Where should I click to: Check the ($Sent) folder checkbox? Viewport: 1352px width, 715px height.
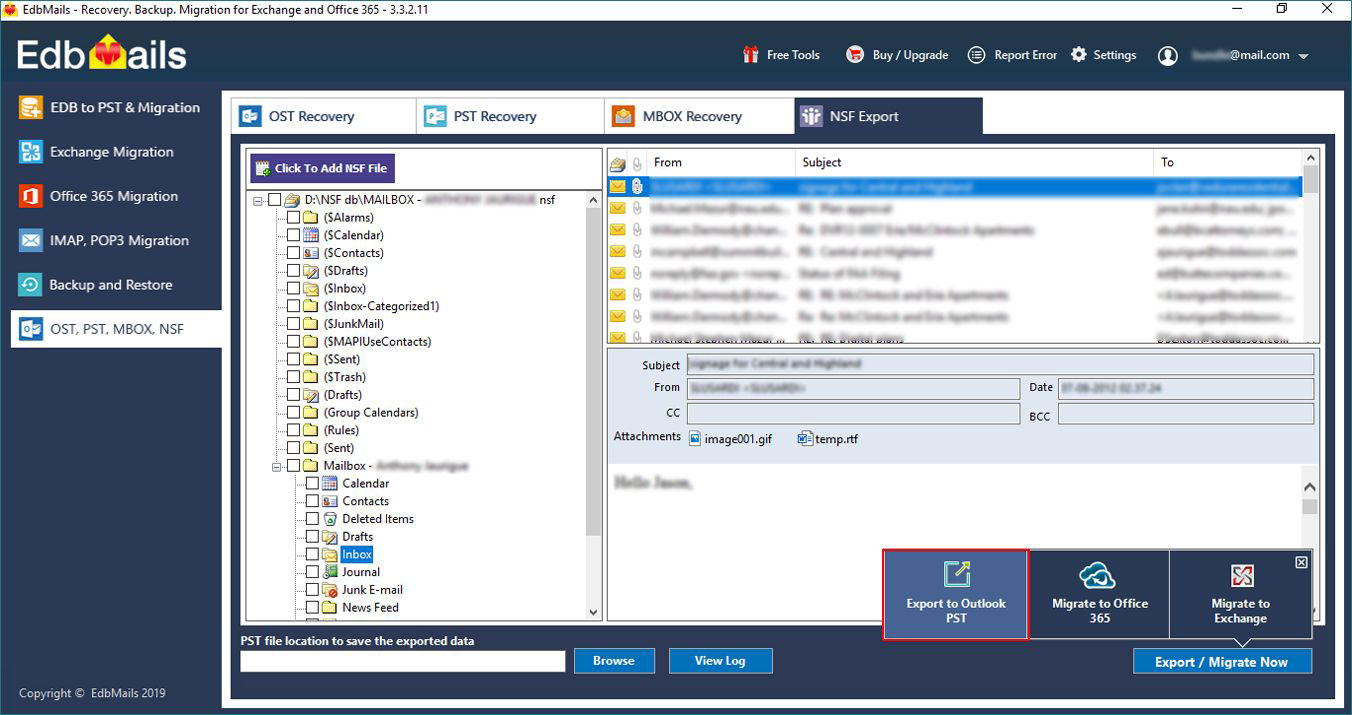pyautogui.click(x=293, y=359)
